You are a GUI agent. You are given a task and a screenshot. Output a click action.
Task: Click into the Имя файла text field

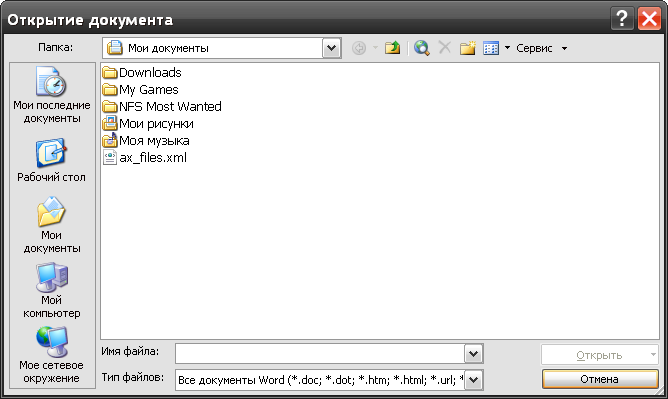(x=320, y=353)
